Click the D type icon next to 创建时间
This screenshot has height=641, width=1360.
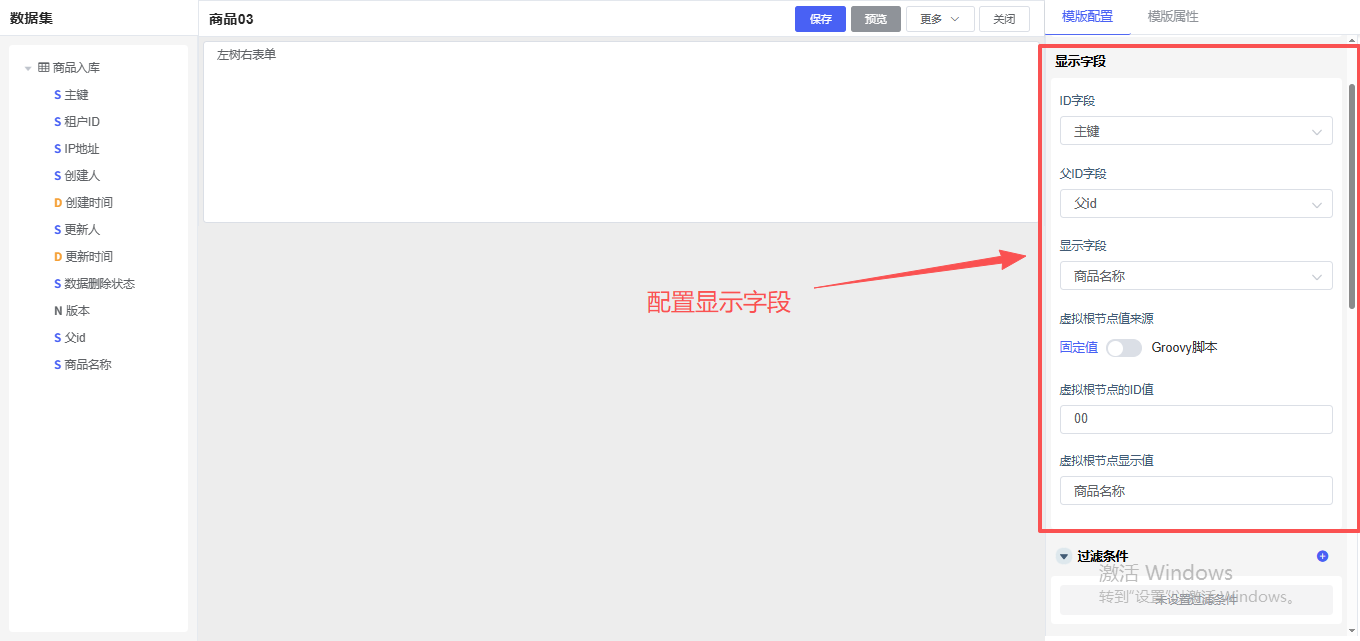coord(58,203)
